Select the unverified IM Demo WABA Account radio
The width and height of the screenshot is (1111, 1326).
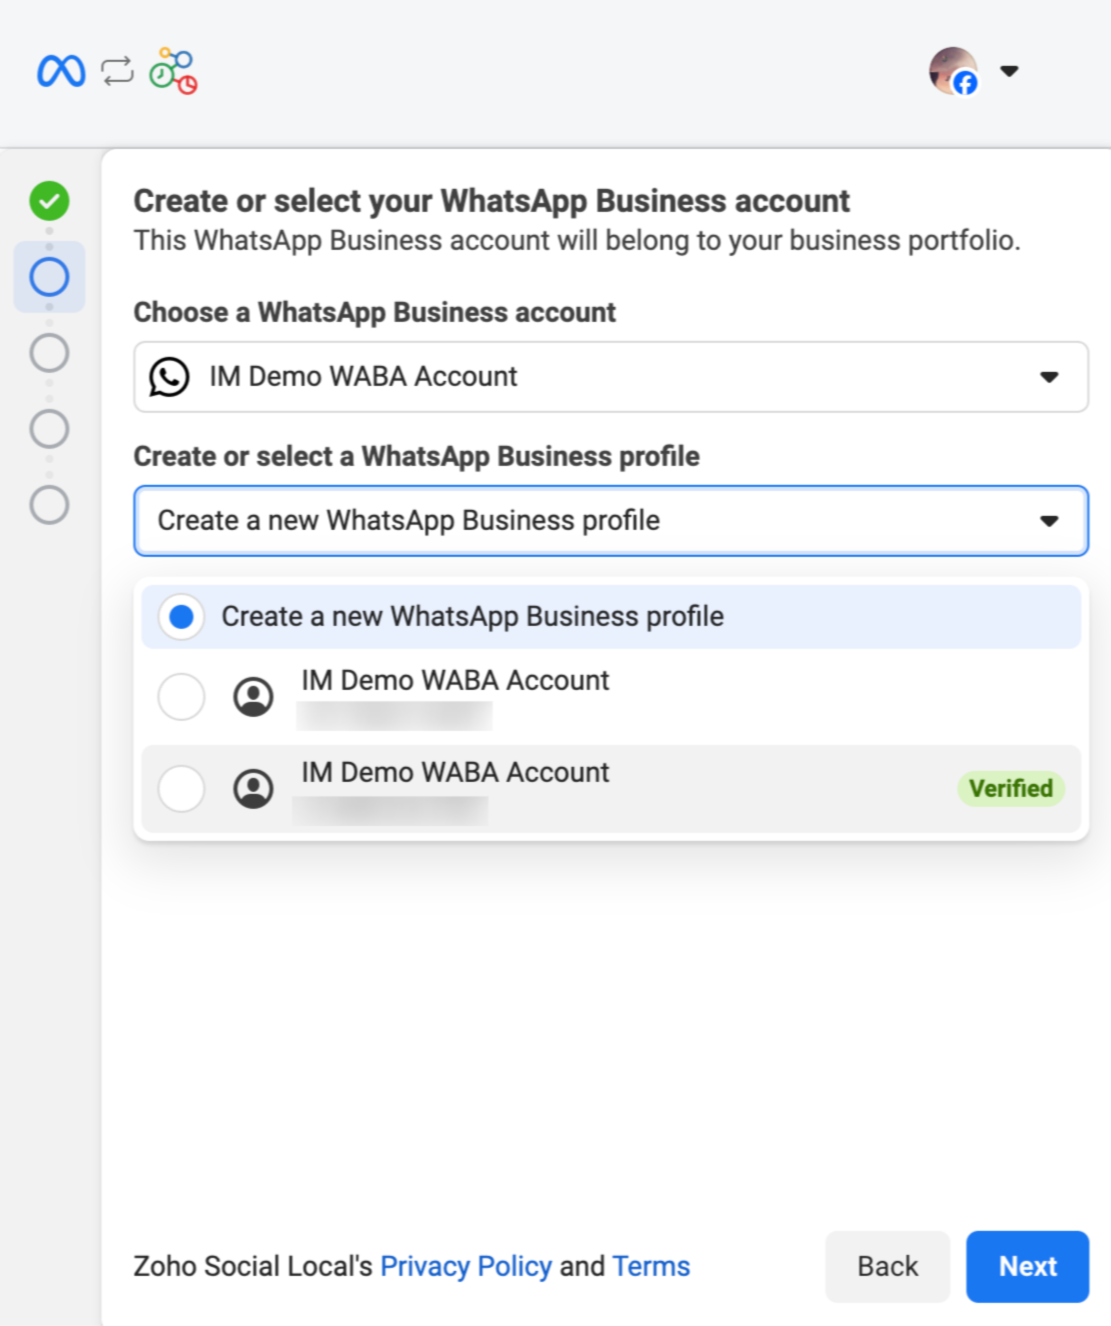tap(182, 696)
